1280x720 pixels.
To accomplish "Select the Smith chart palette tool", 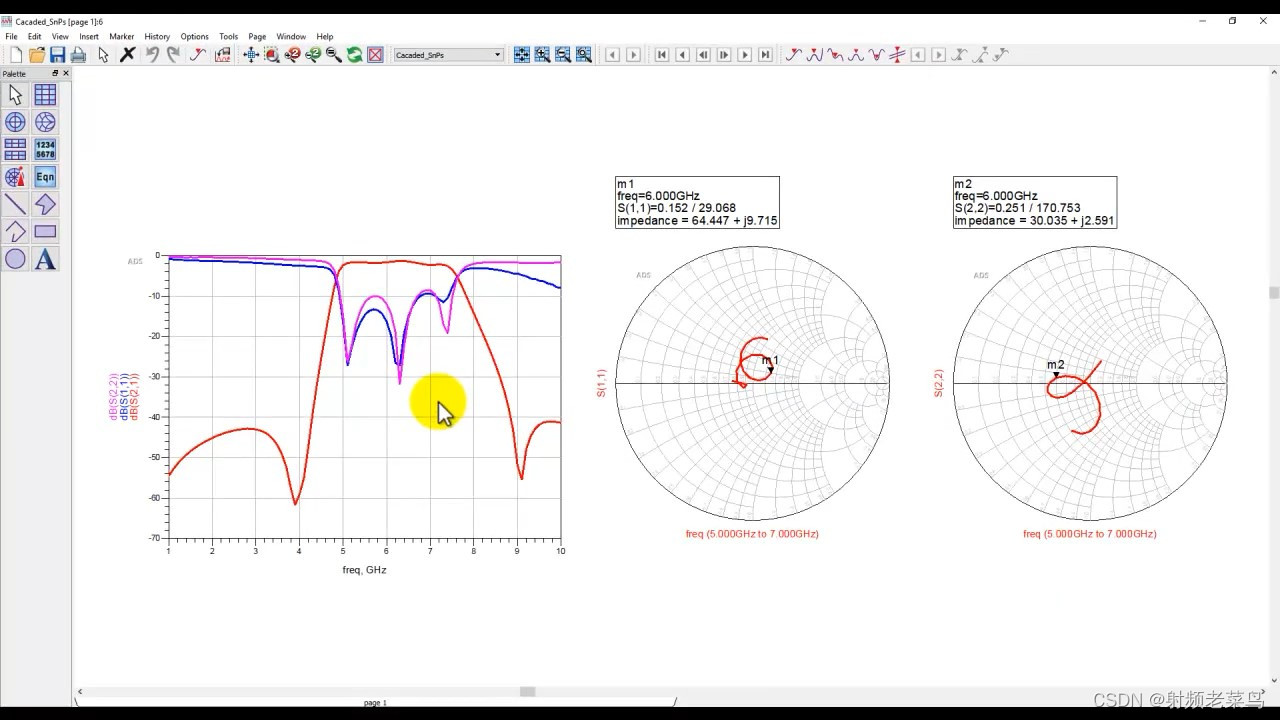I will pos(45,122).
